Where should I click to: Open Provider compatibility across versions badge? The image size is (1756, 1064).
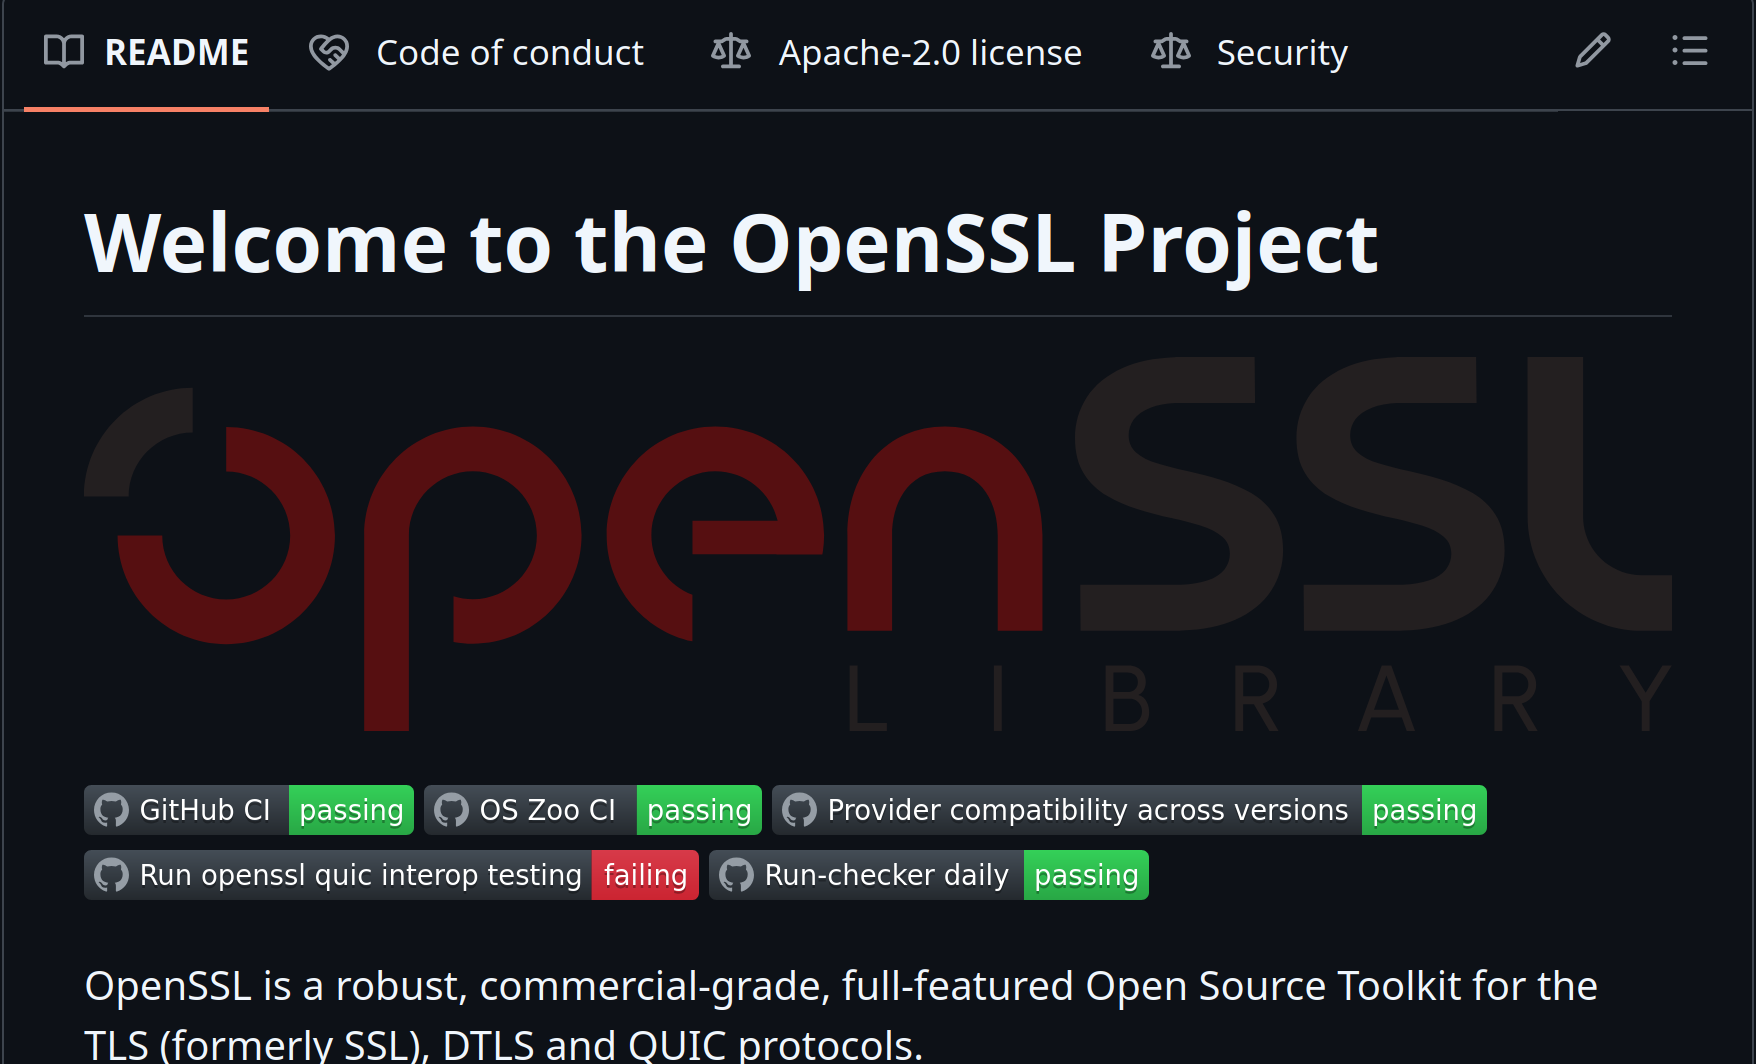pyautogui.click(x=1129, y=810)
